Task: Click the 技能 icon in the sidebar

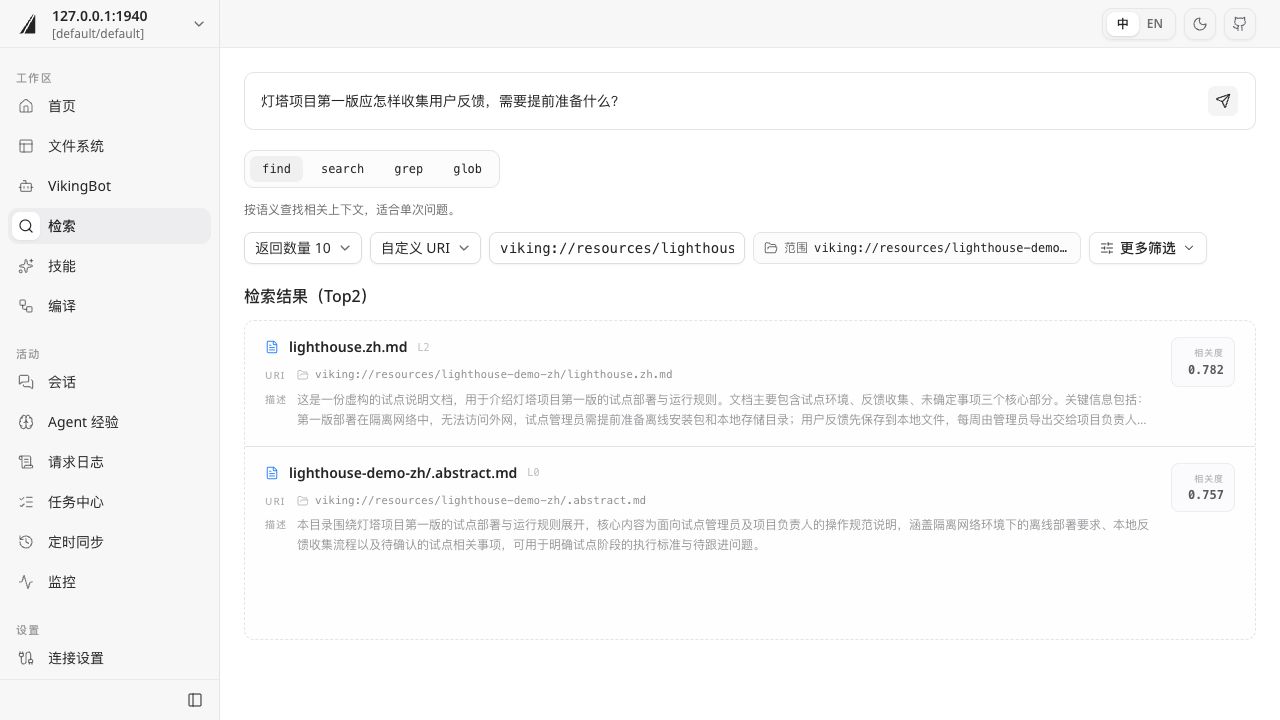Action: click(27, 266)
